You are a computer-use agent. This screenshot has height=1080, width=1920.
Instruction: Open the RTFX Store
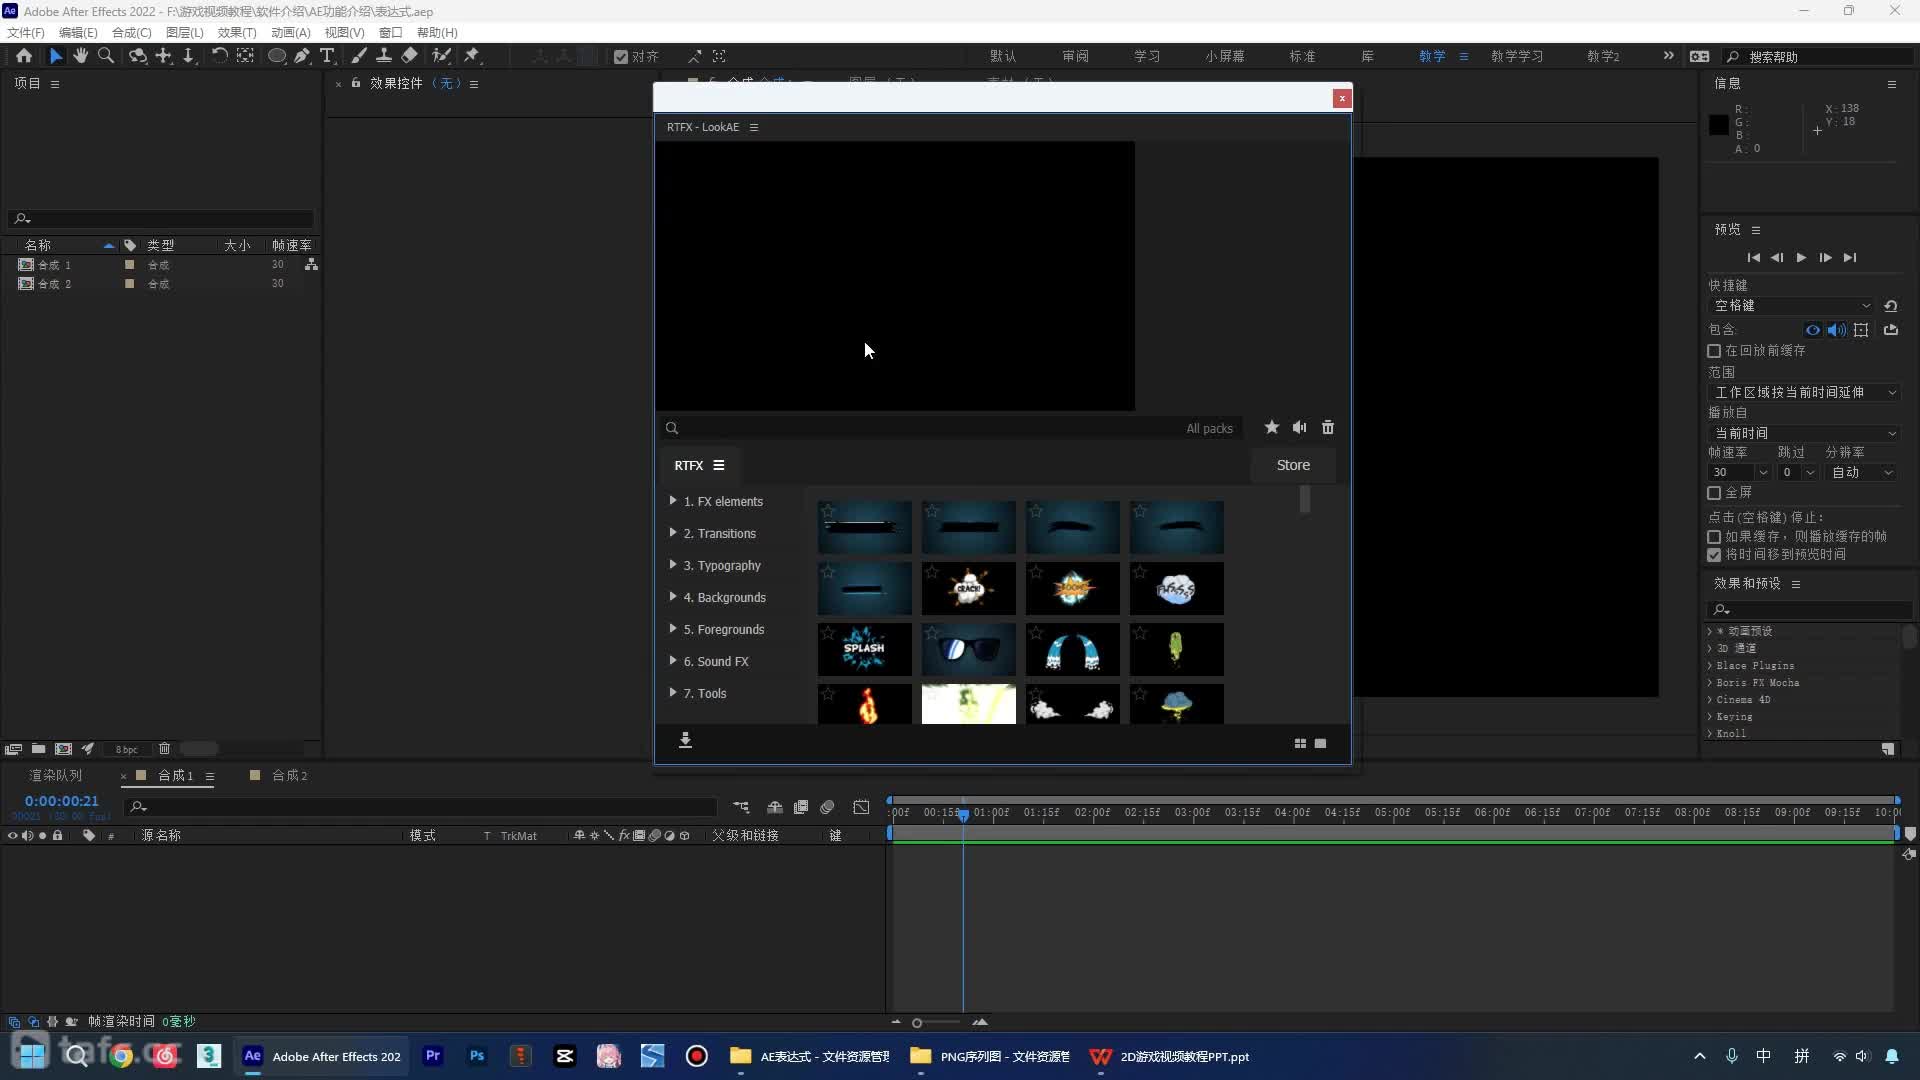(x=1293, y=465)
